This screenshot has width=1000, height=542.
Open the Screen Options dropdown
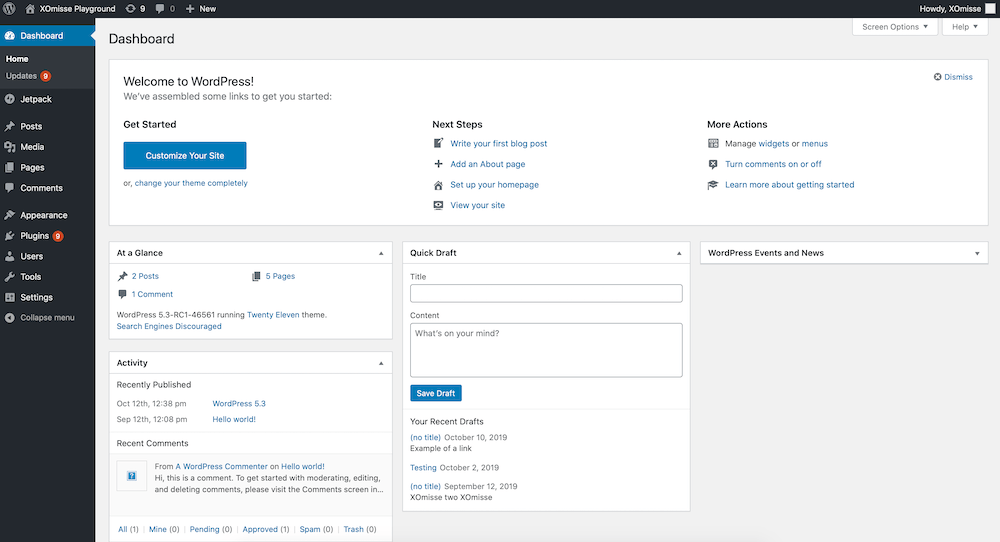pyautogui.click(x=895, y=27)
